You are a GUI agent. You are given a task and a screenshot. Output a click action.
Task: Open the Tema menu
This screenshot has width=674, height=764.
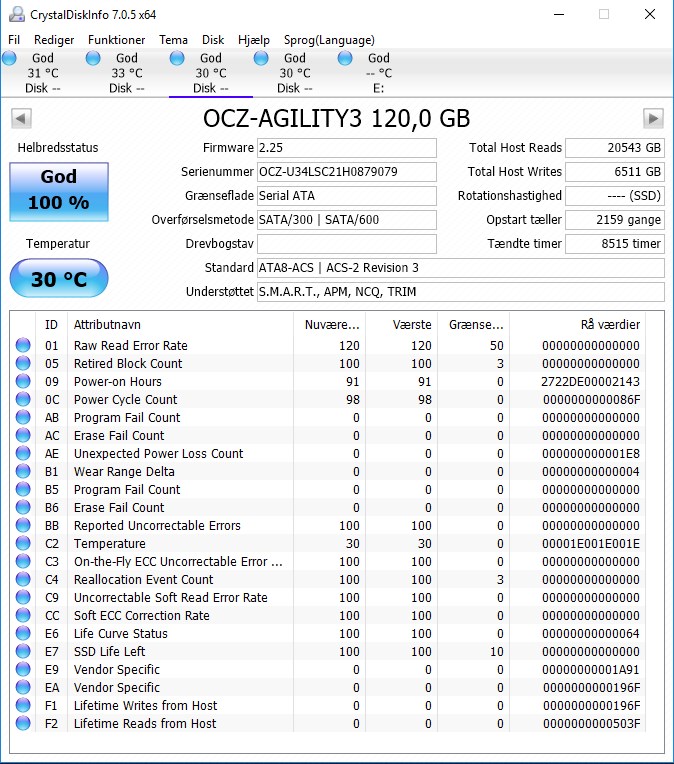[x=173, y=40]
